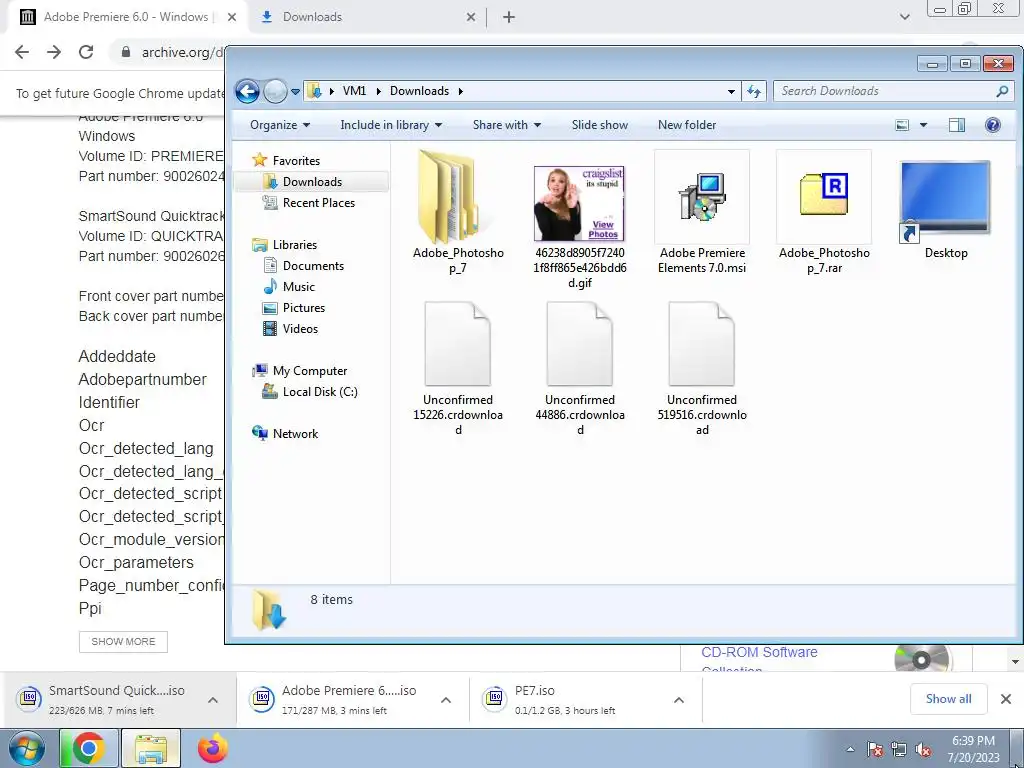Image resolution: width=1024 pixels, height=768 pixels.
Task: Click Chrome forward navigation arrow
Action: click(x=54, y=52)
